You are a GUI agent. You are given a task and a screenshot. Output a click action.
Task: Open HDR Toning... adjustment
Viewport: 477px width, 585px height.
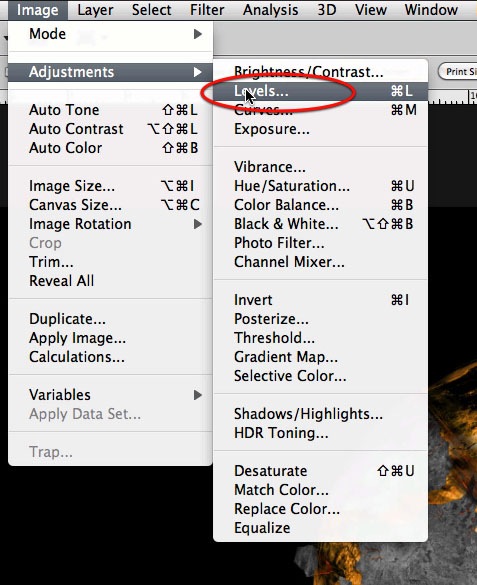[x=320, y=433]
